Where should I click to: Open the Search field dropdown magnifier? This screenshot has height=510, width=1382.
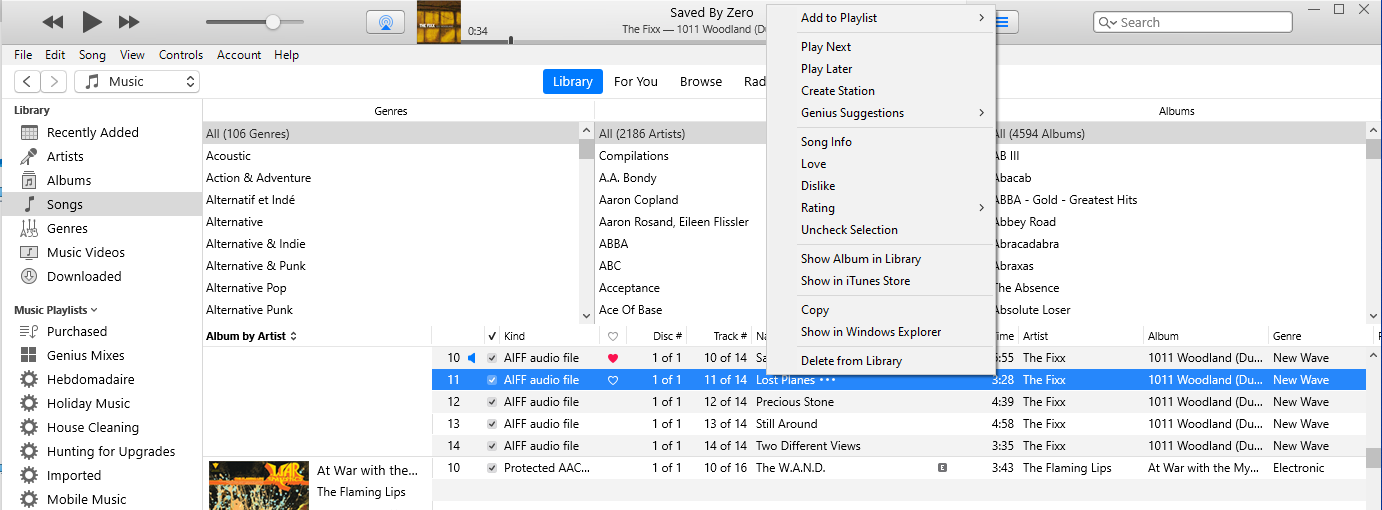pos(1108,22)
